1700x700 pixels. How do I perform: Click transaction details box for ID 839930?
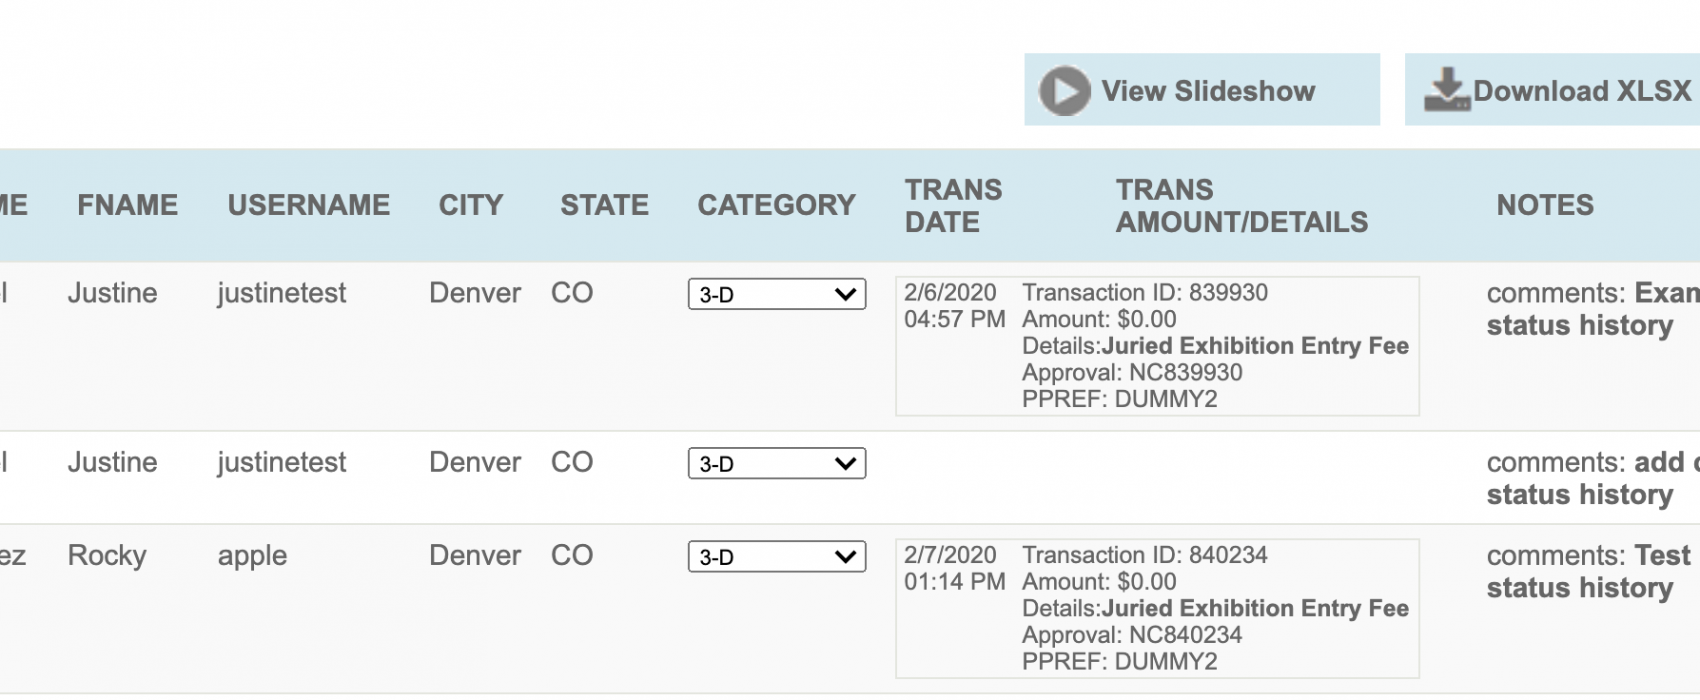point(1158,346)
